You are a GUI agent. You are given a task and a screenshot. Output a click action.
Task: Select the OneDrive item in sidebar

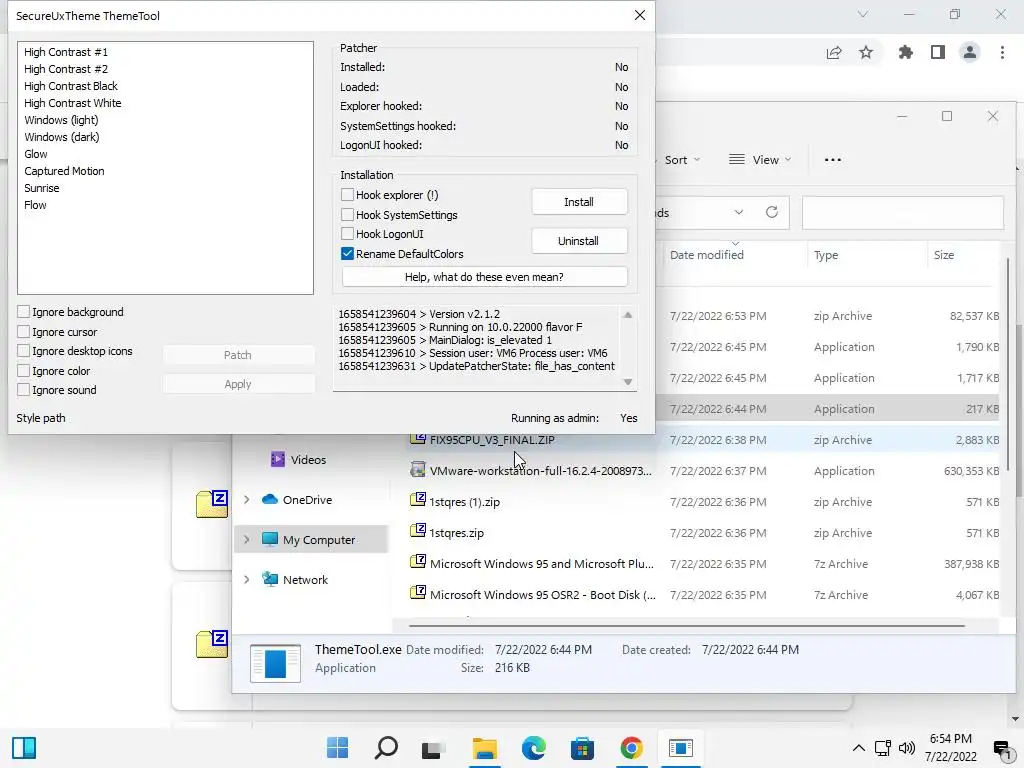297,500
